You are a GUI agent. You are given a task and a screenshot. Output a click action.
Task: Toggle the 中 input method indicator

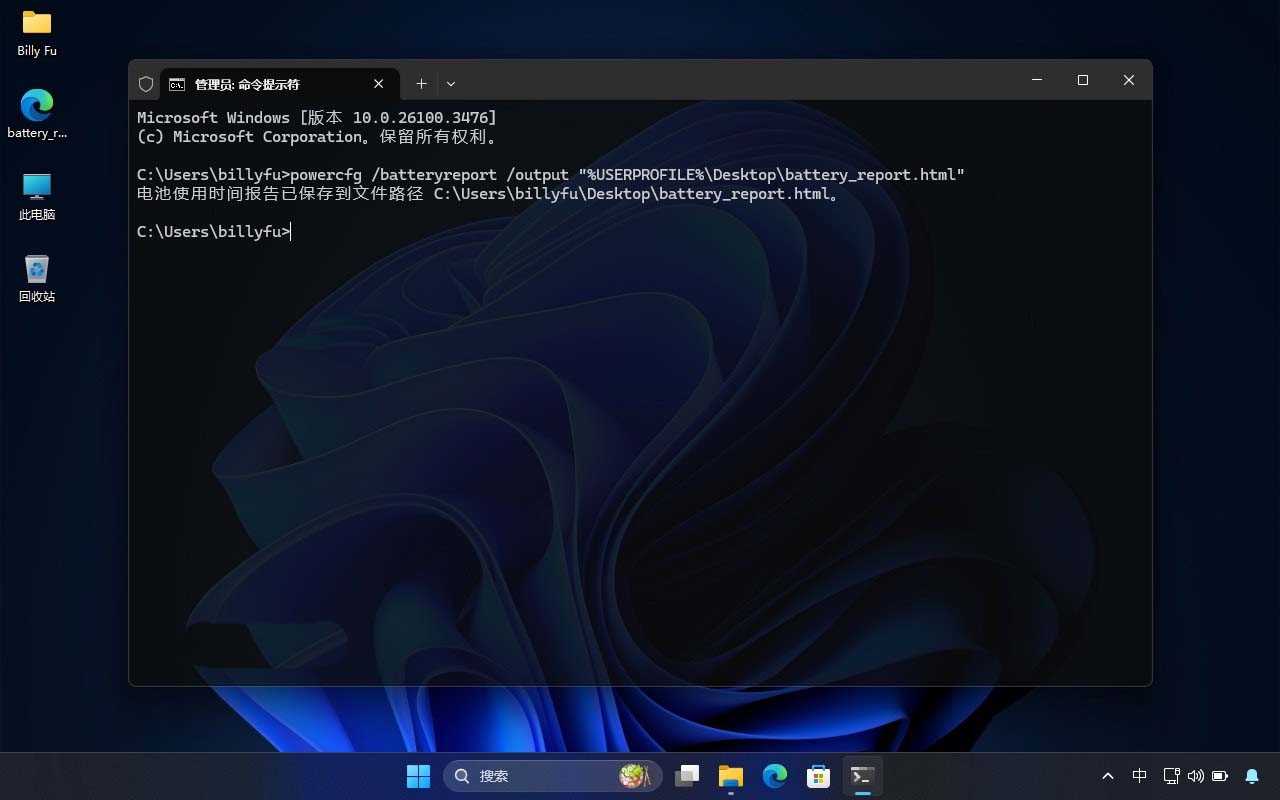point(1139,775)
